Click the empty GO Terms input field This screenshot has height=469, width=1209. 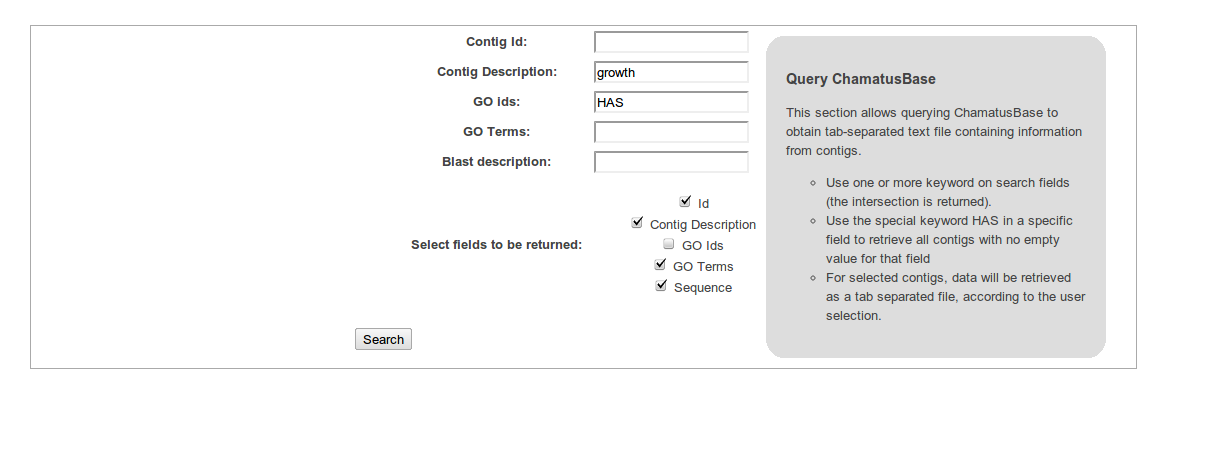(671, 132)
